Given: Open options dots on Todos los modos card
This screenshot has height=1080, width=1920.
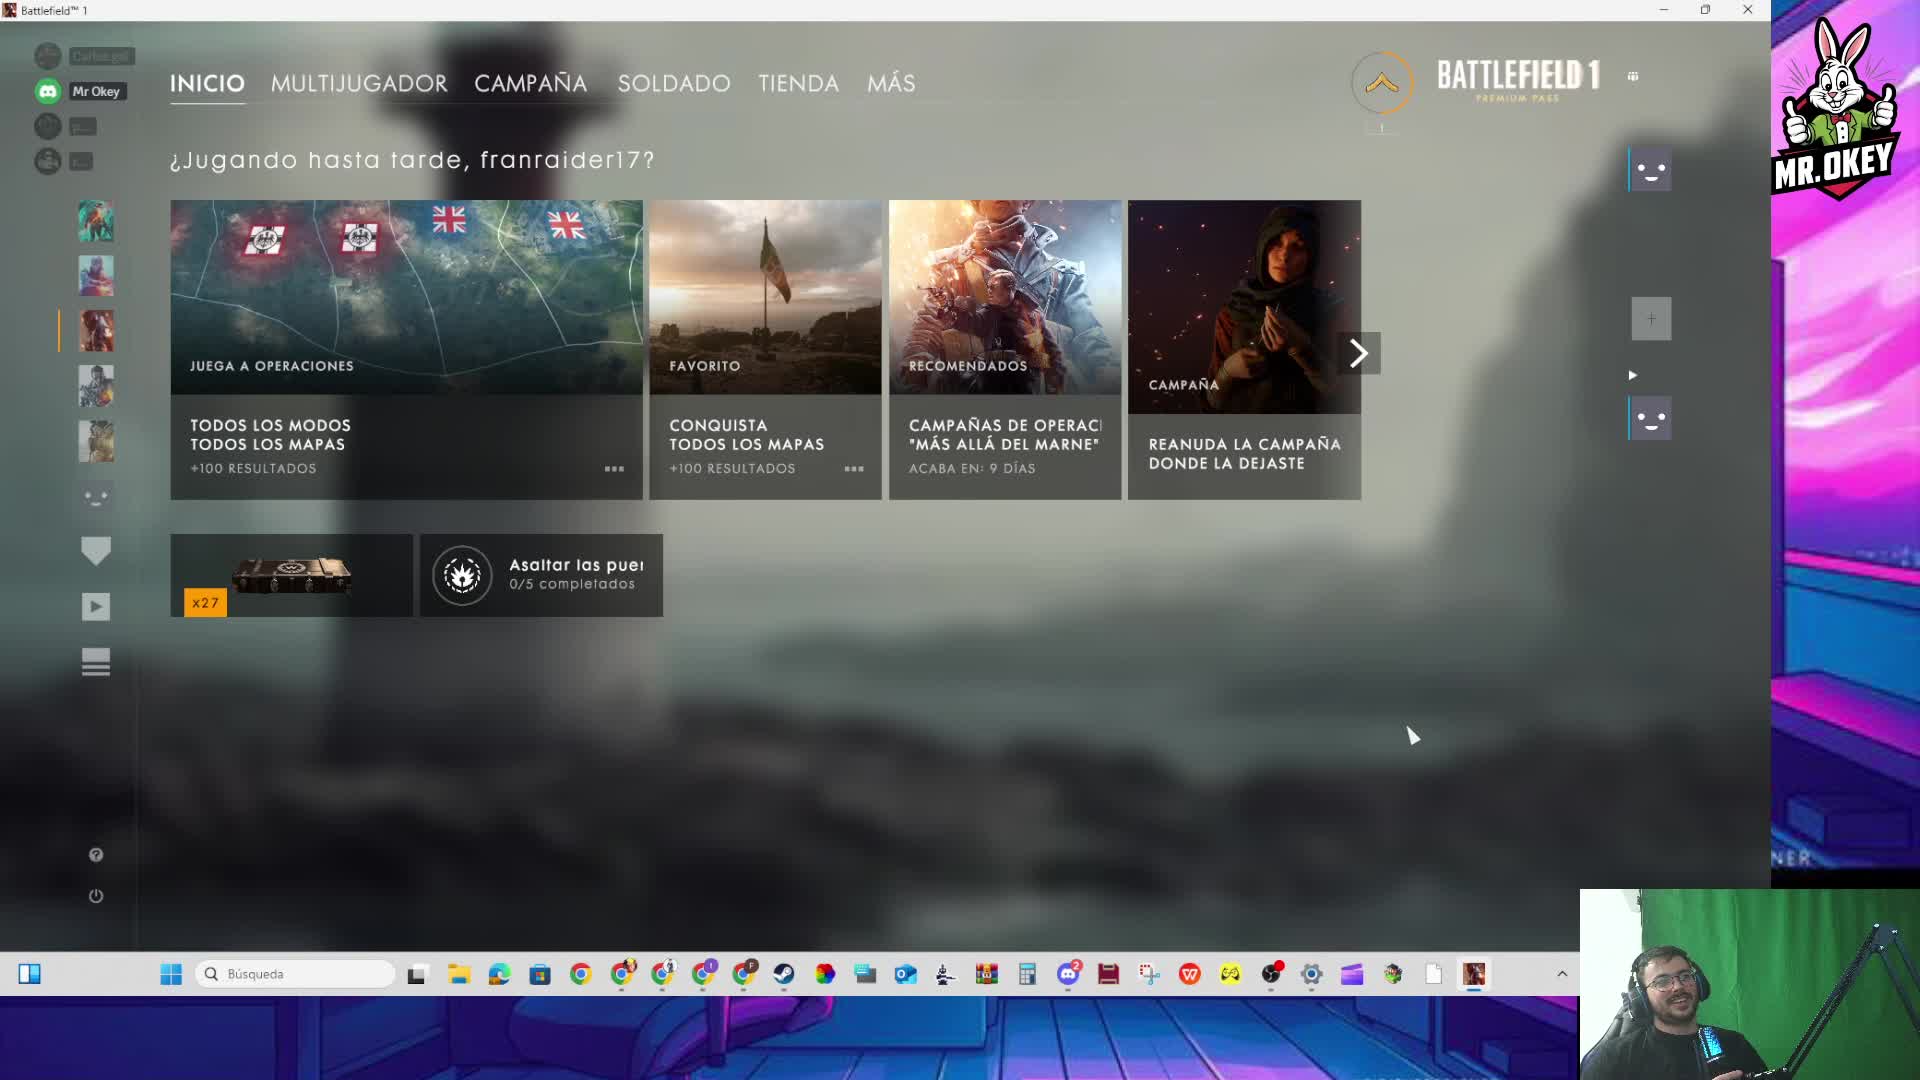Looking at the screenshot, I should (x=614, y=469).
